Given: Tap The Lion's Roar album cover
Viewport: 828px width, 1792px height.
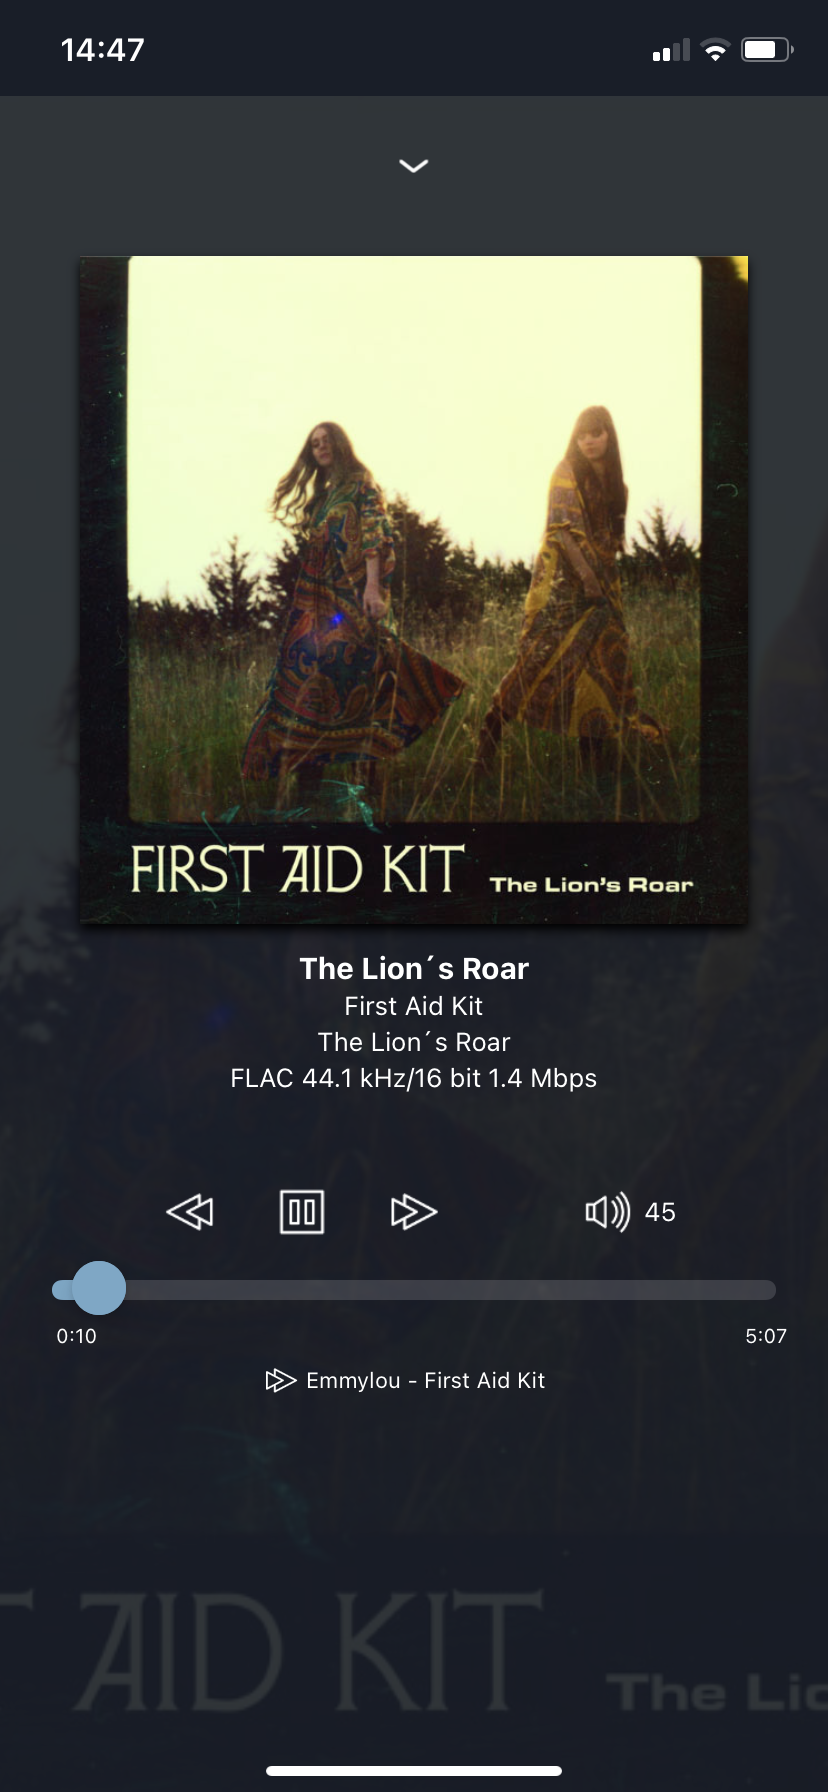Looking at the screenshot, I should pos(414,590).
